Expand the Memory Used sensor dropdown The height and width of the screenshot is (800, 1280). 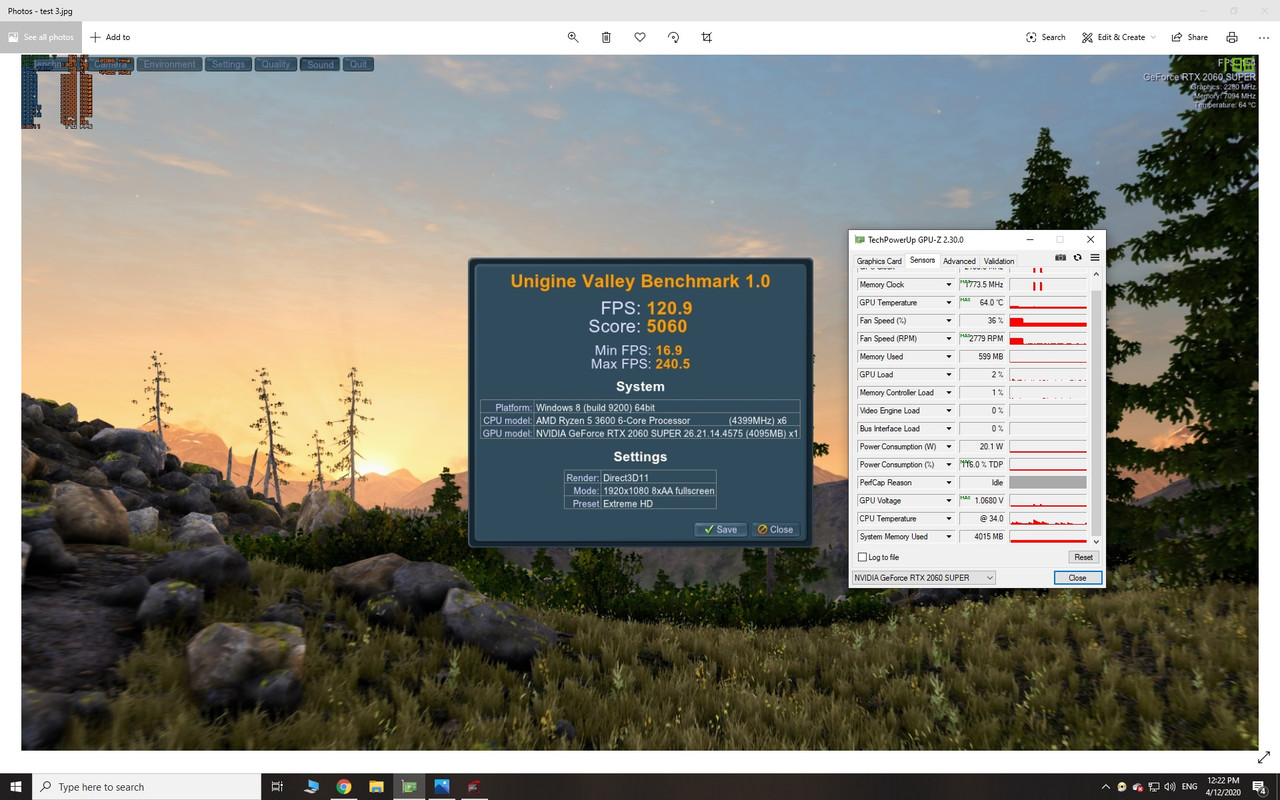[x=949, y=357]
